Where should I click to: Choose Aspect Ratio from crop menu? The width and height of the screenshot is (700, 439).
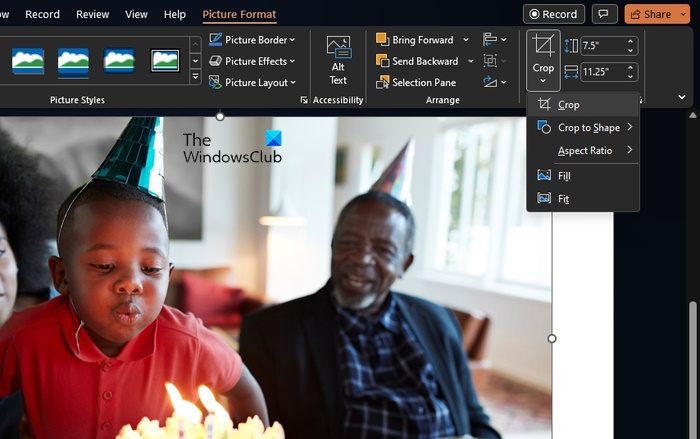585,151
